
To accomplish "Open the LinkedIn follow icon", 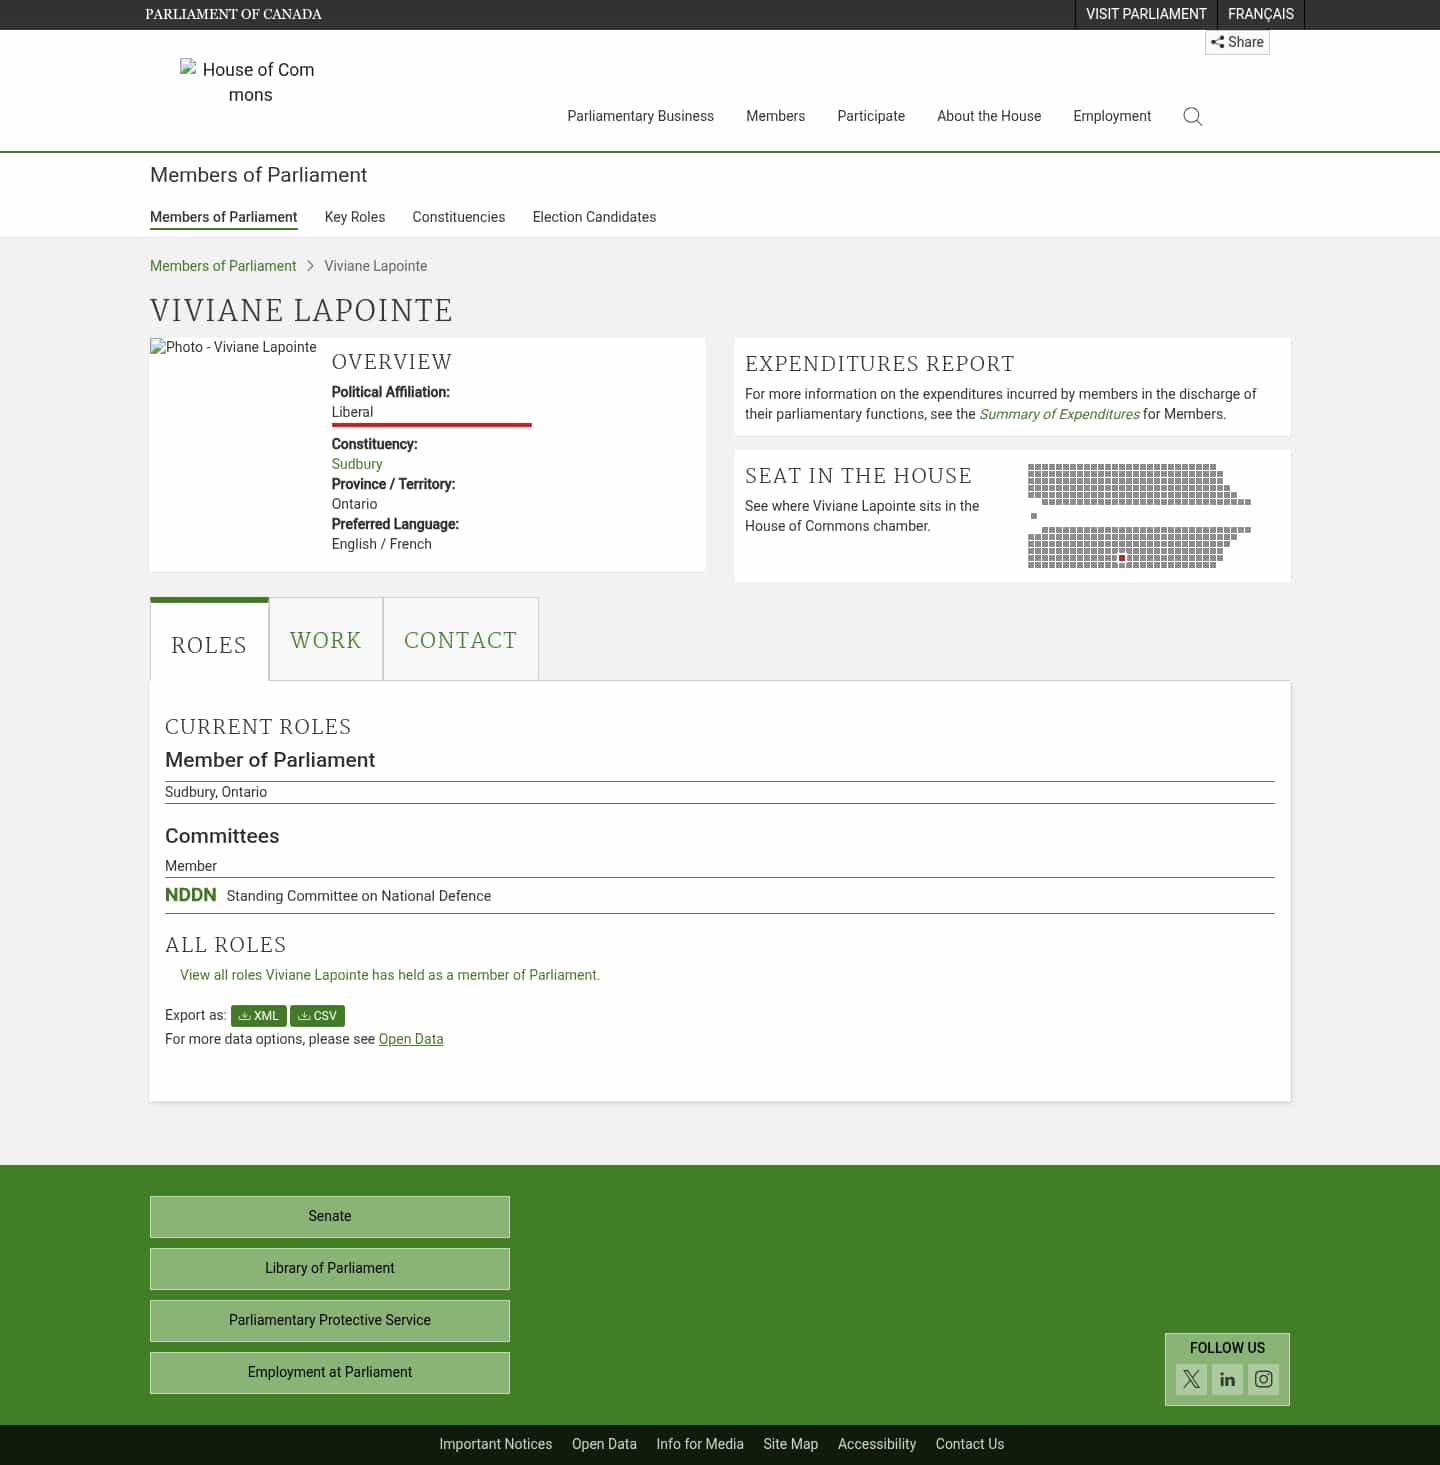I will (1227, 1379).
